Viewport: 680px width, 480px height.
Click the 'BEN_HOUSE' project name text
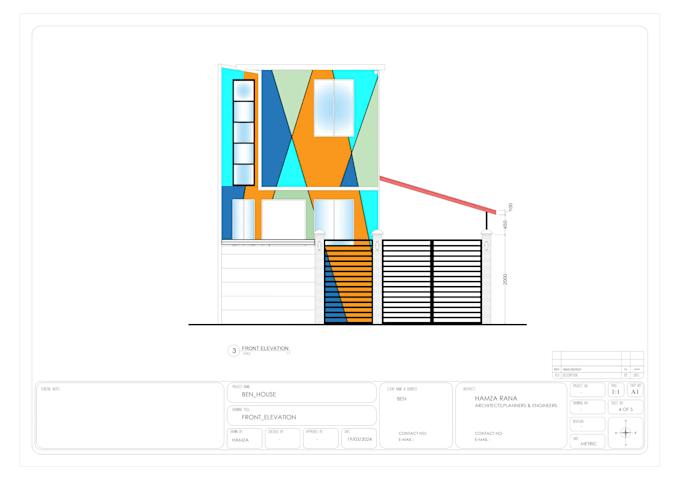pos(258,395)
